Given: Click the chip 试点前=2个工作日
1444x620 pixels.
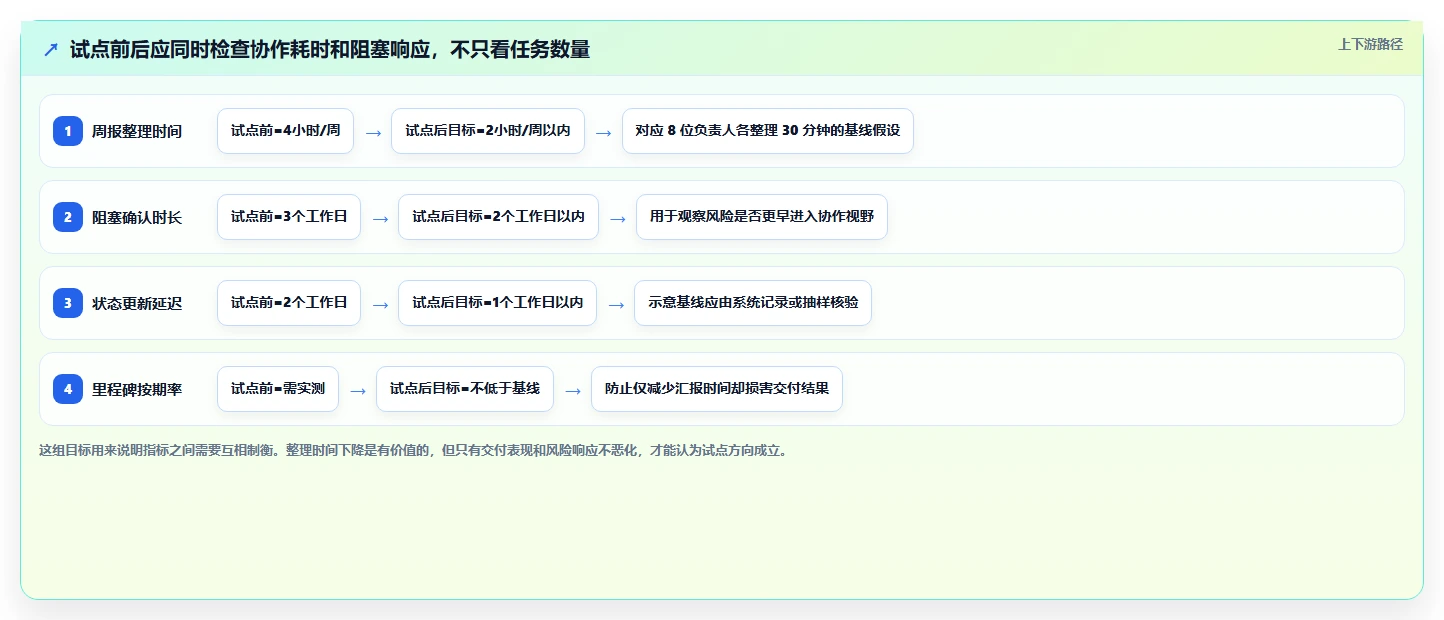Looking at the screenshot, I should click(289, 303).
